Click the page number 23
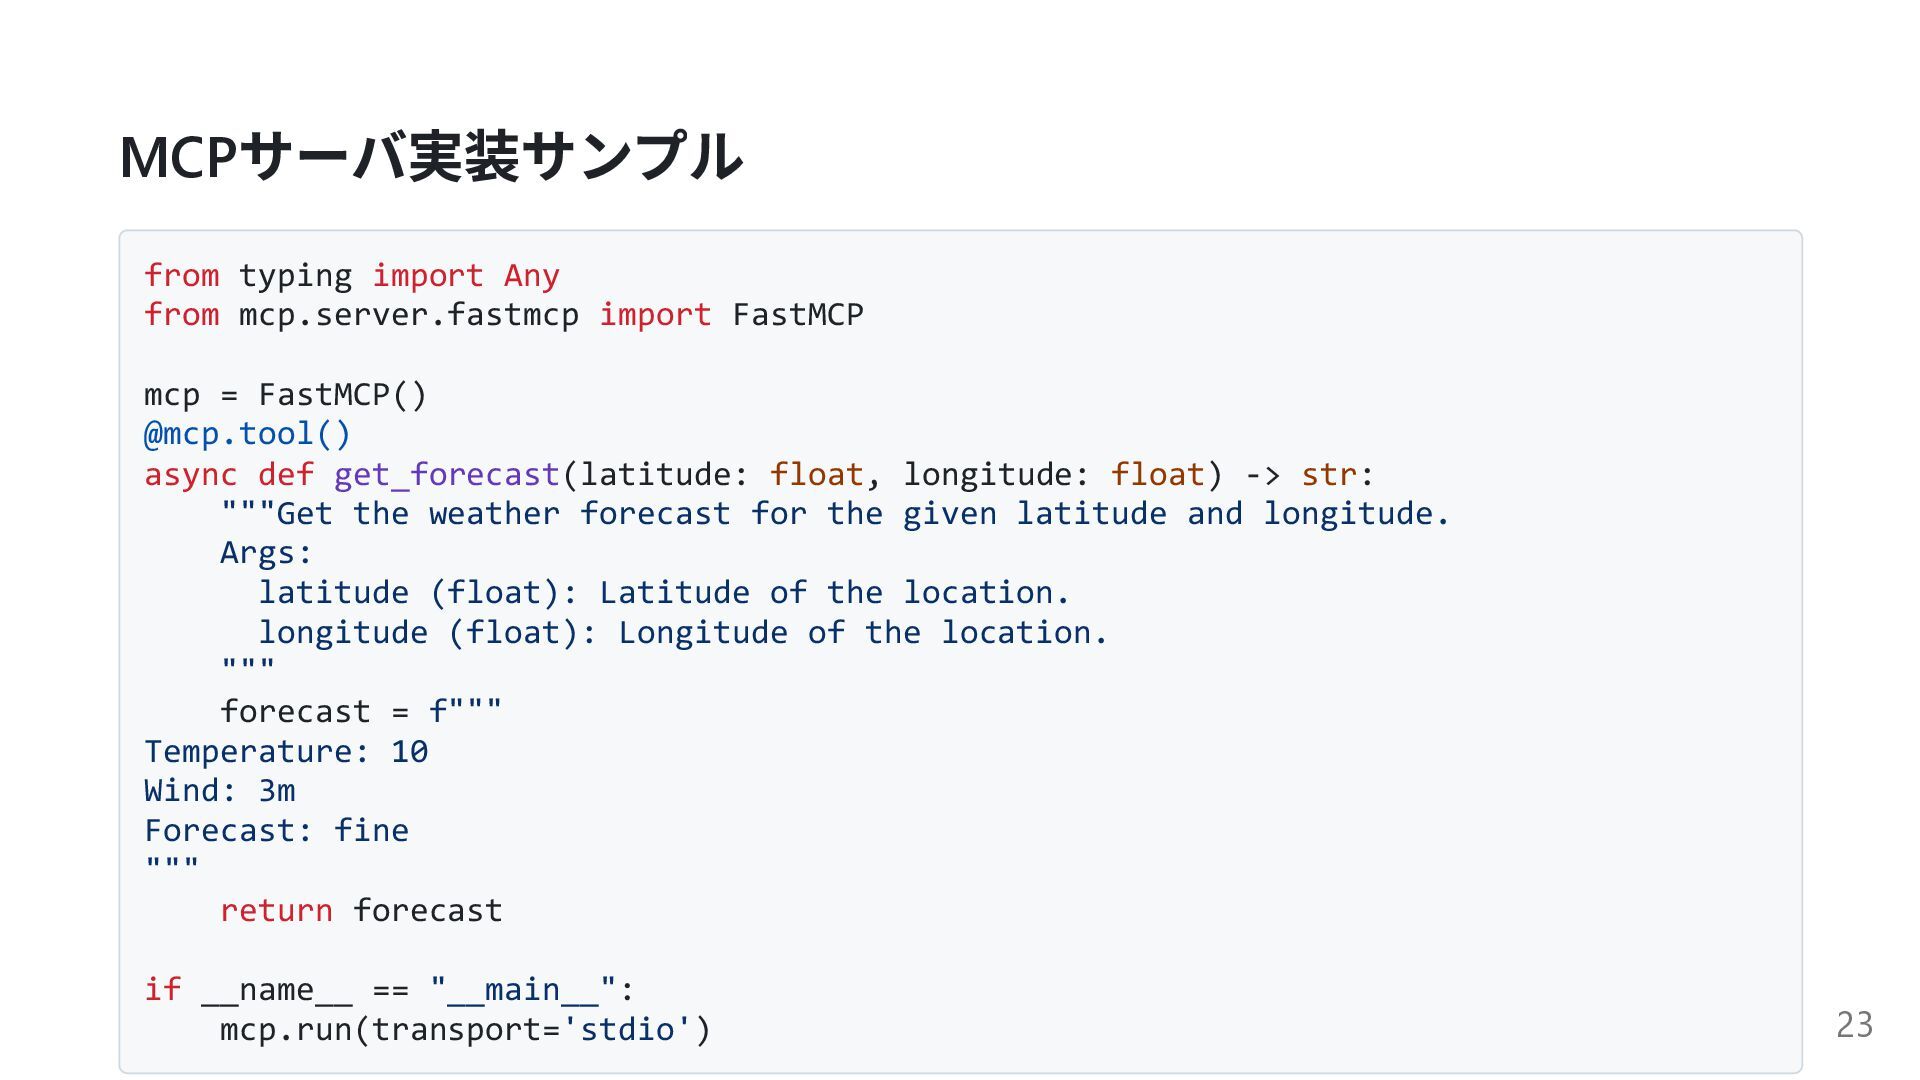1920x1080 pixels. pyautogui.click(x=1854, y=1025)
